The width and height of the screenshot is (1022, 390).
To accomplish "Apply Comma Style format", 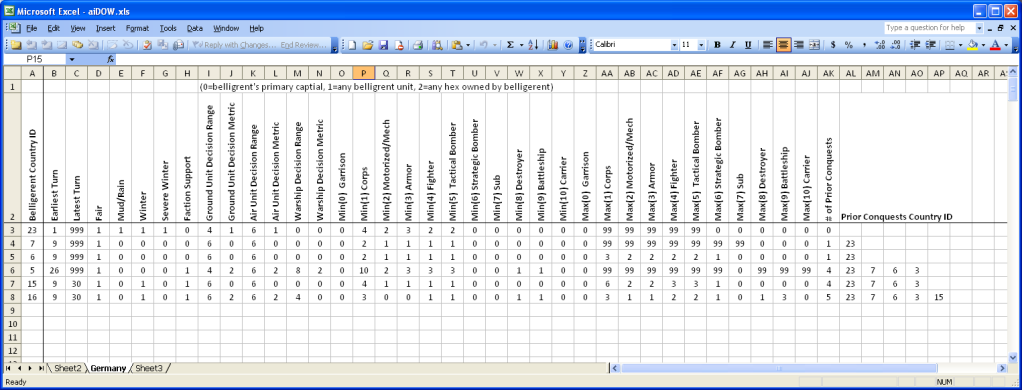I will (864, 45).
